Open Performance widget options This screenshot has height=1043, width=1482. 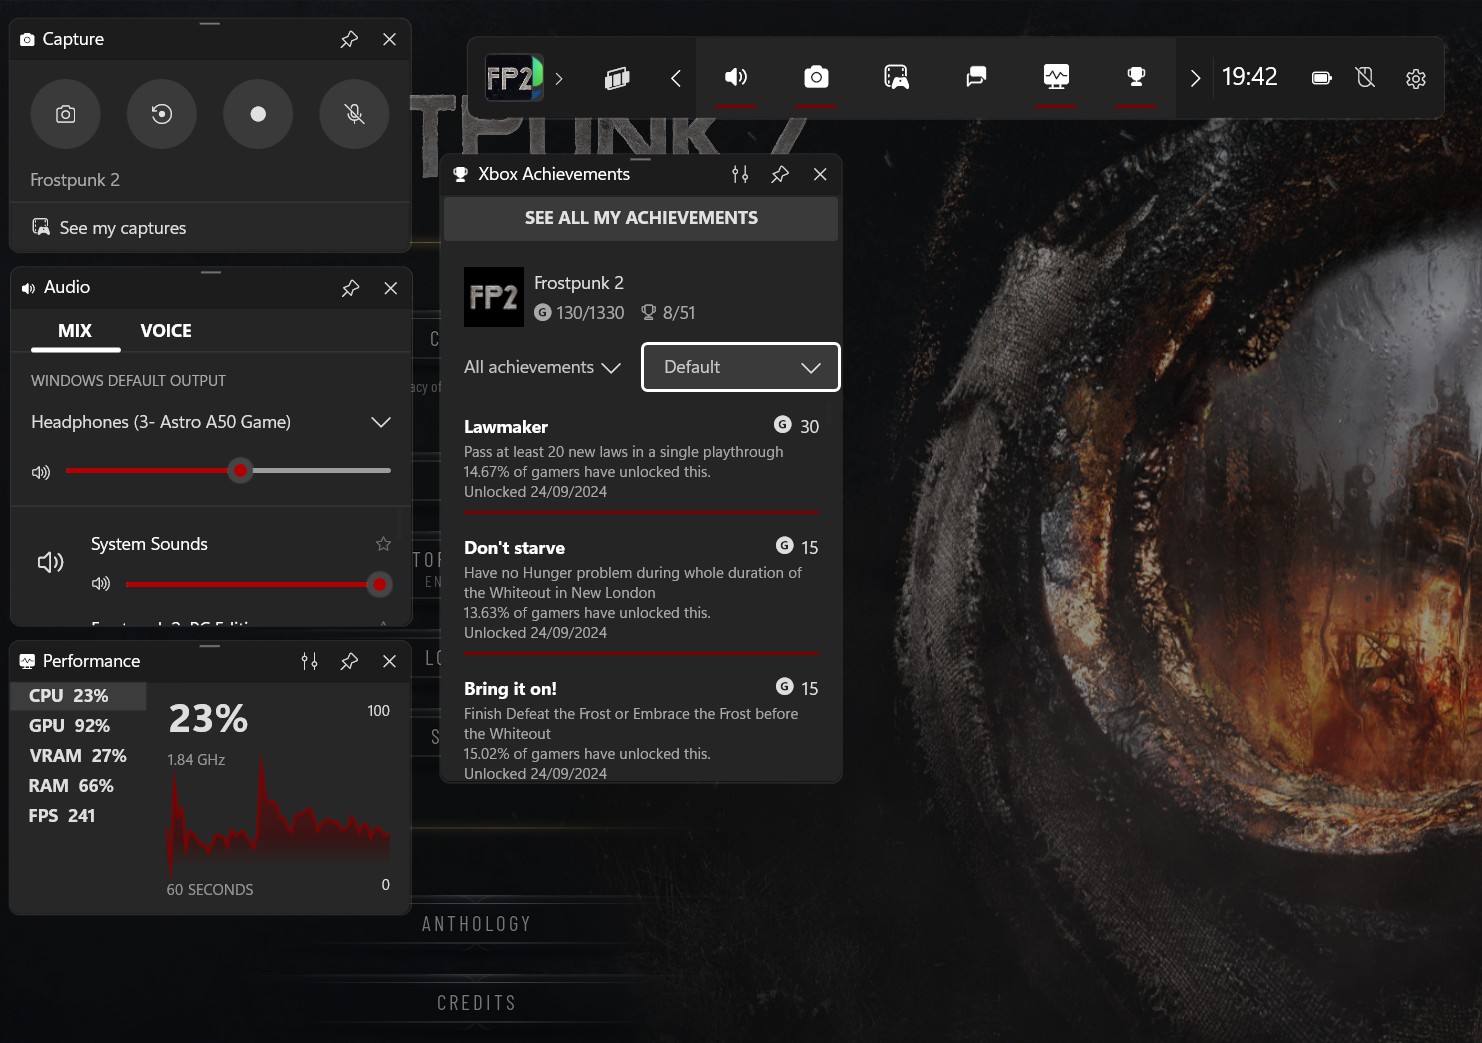coord(309,661)
